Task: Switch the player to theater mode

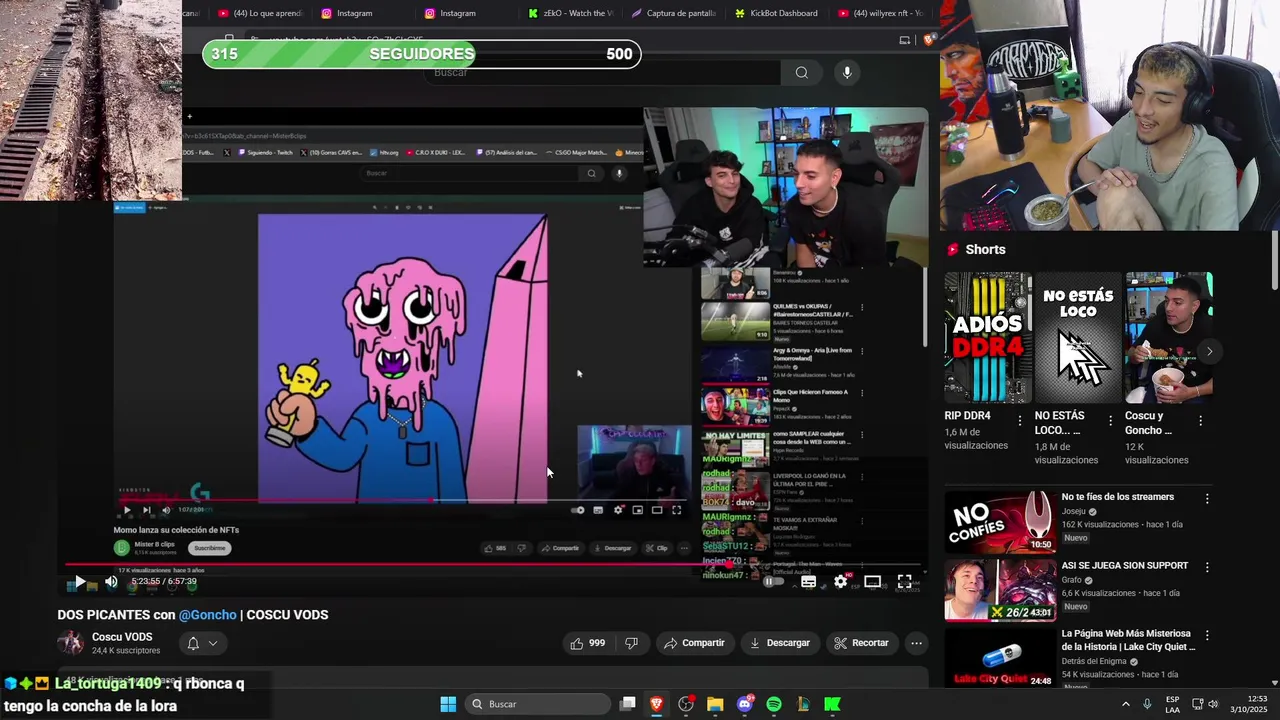Action: 872,581
